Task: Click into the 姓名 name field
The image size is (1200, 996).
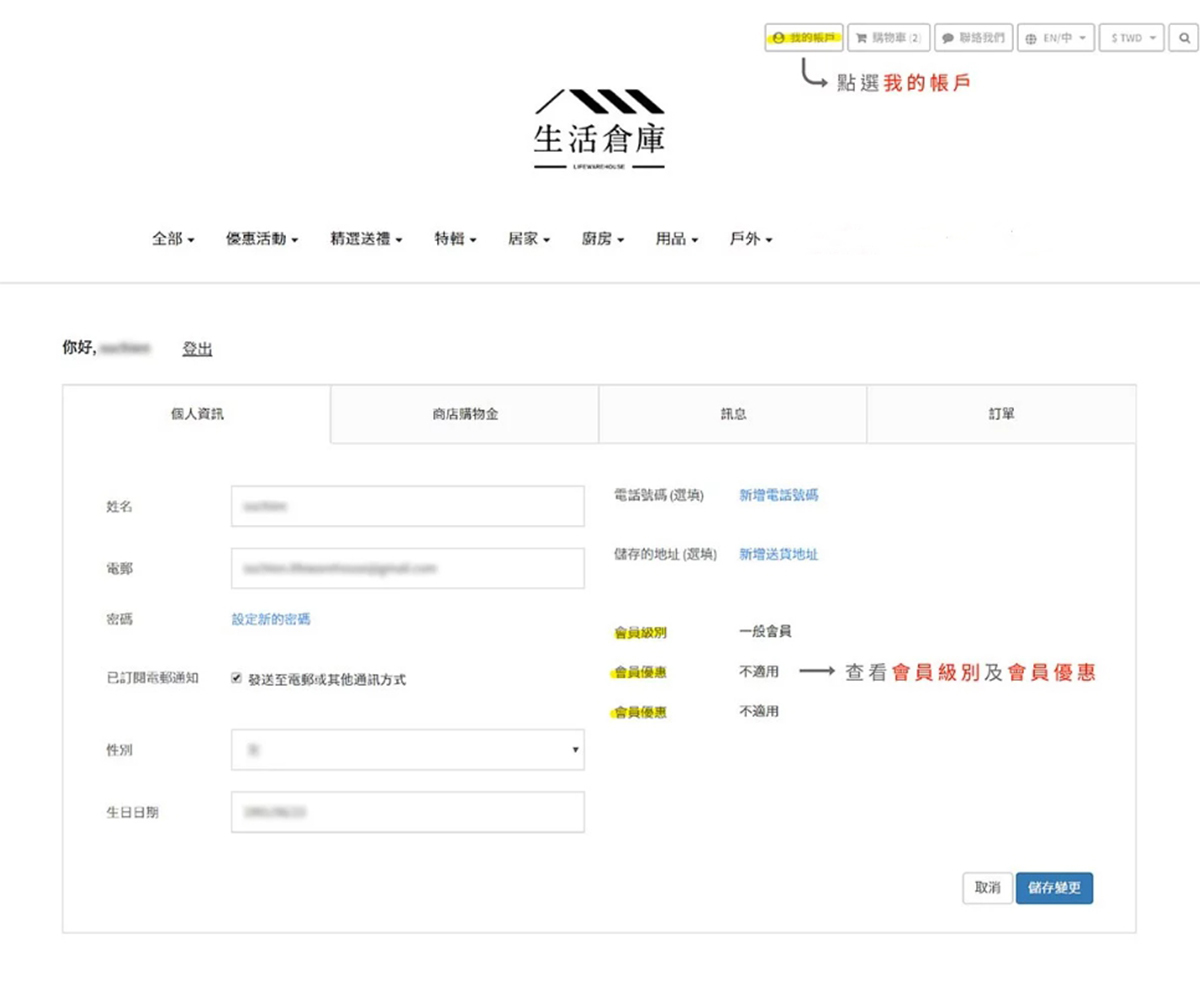Action: [x=407, y=507]
